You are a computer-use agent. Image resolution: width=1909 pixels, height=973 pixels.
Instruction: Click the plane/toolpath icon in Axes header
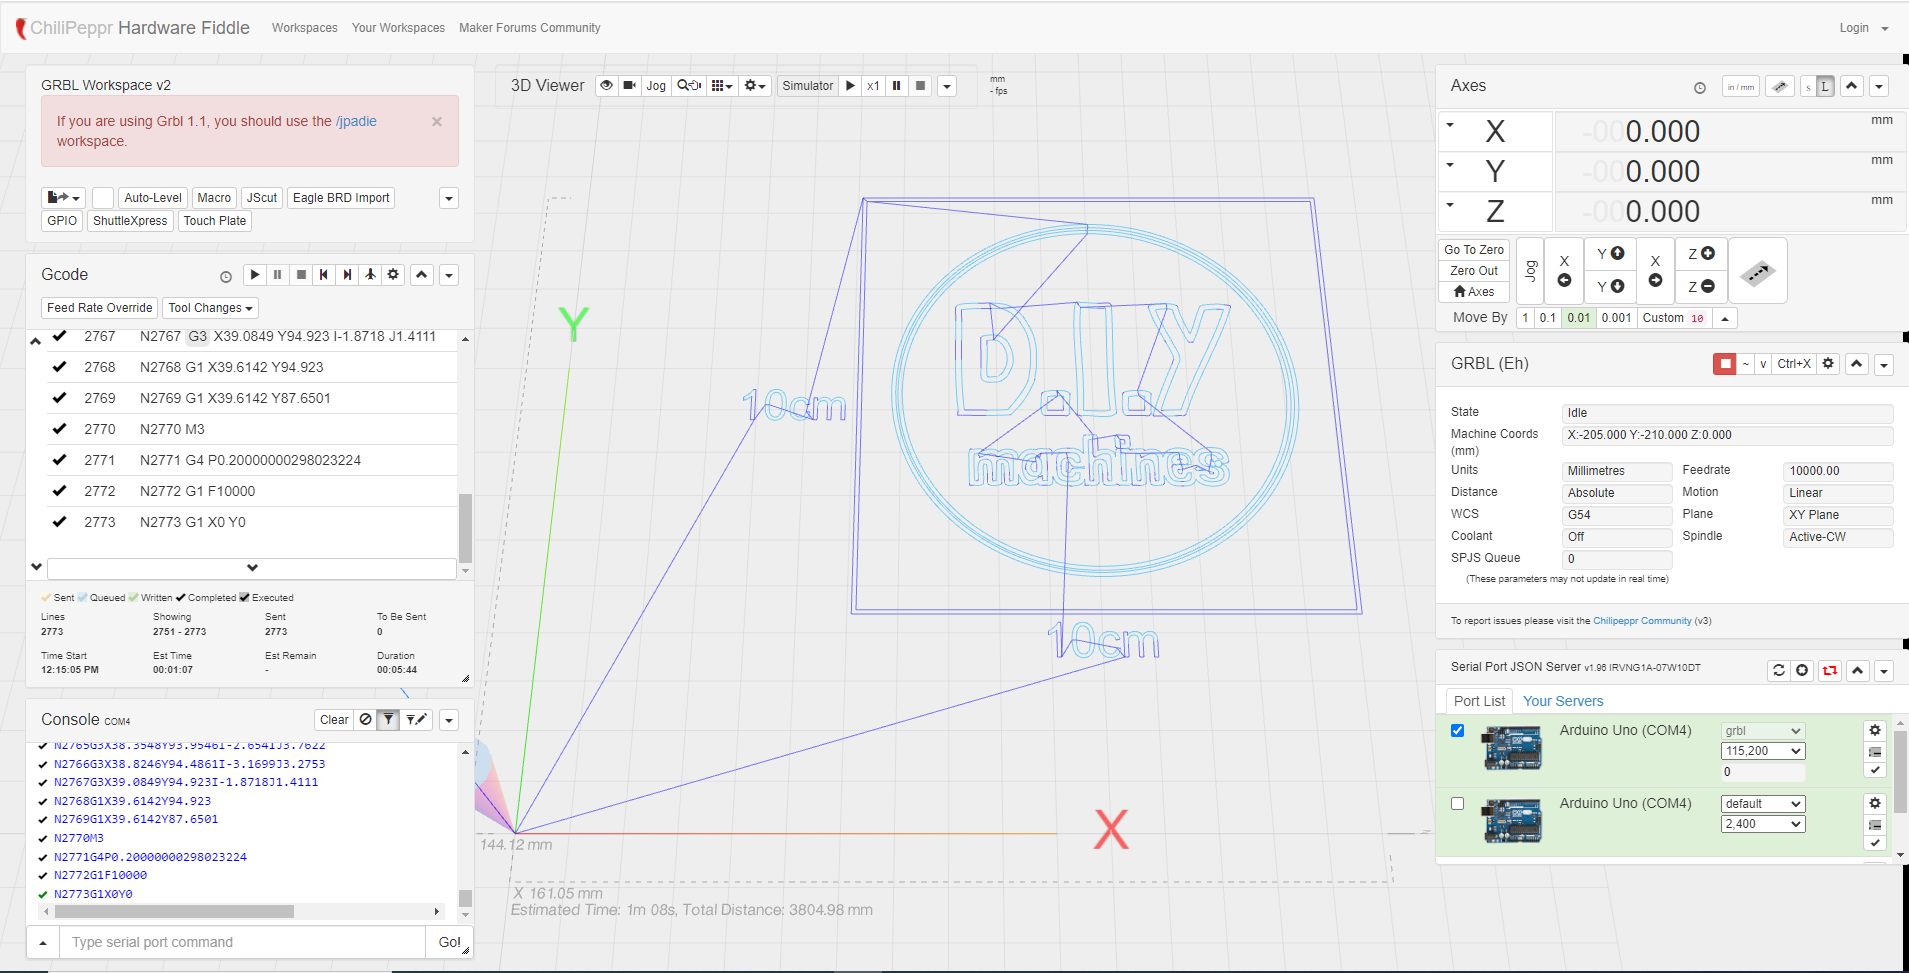click(1779, 87)
